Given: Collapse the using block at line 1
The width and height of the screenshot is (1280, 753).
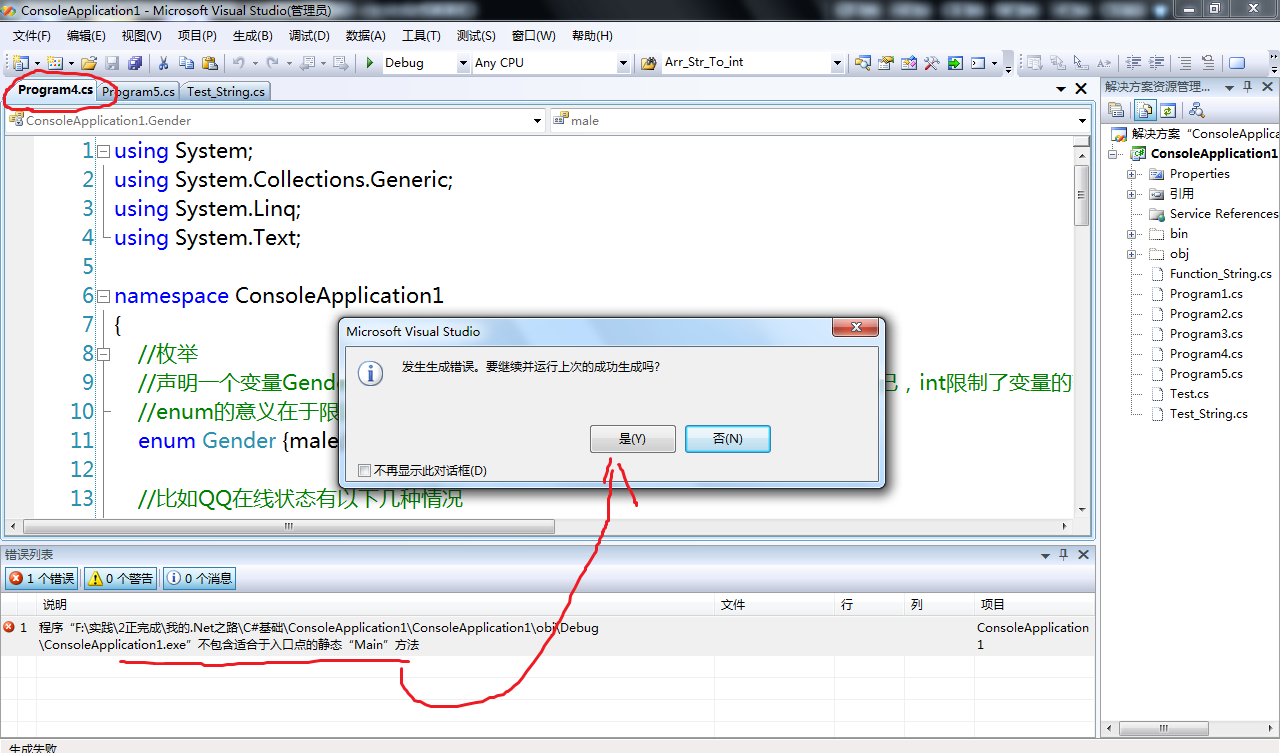Looking at the screenshot, I should click(x=103, y=151).
